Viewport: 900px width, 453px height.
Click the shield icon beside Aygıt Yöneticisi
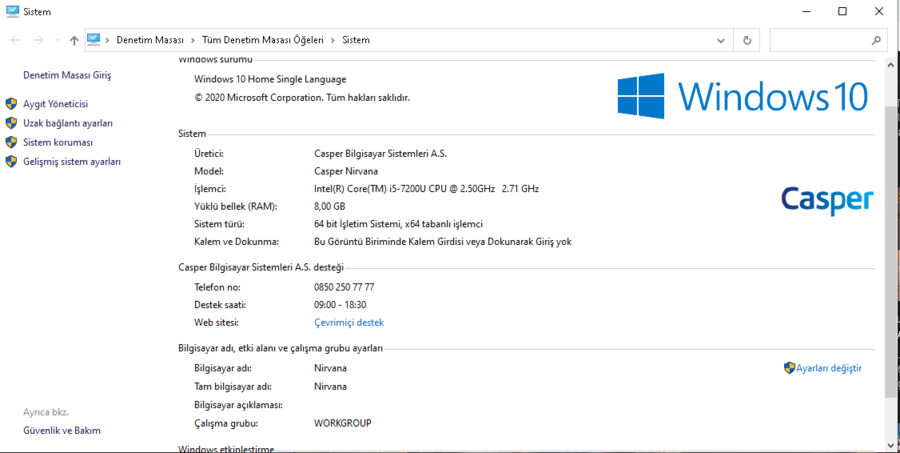[11, 104]
